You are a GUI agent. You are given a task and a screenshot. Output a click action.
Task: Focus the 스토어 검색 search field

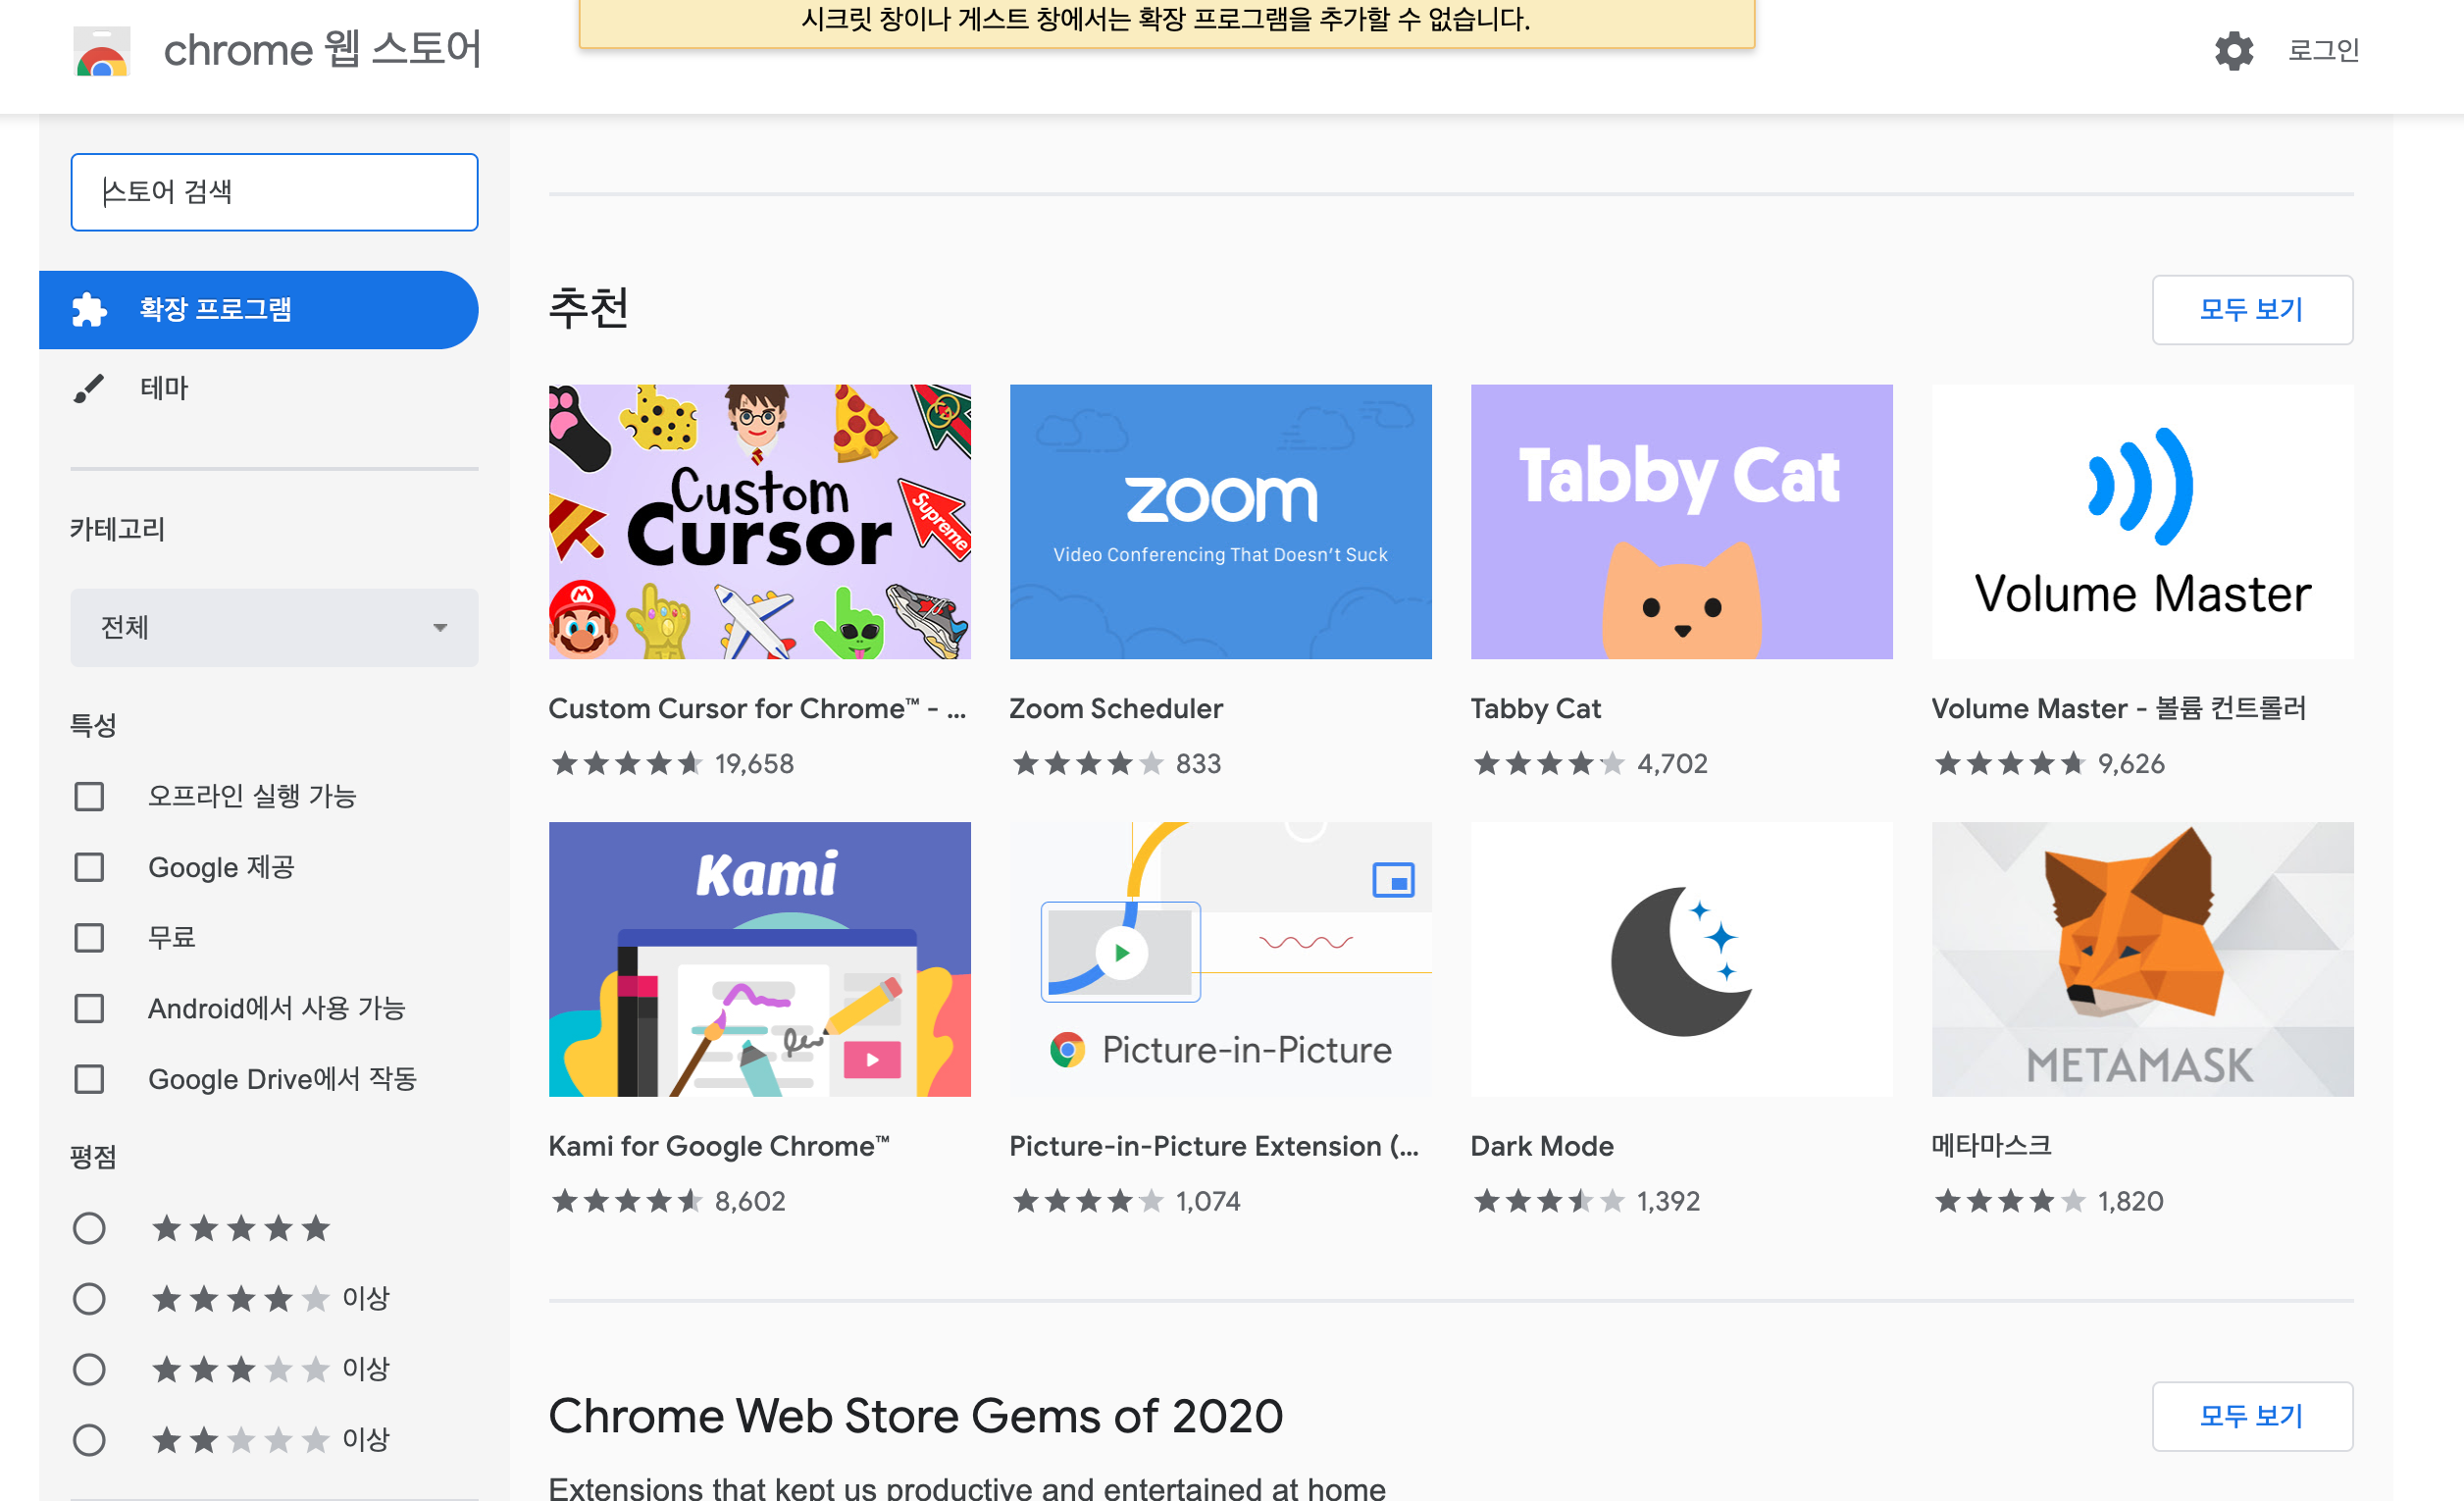[x=274, y=191]
